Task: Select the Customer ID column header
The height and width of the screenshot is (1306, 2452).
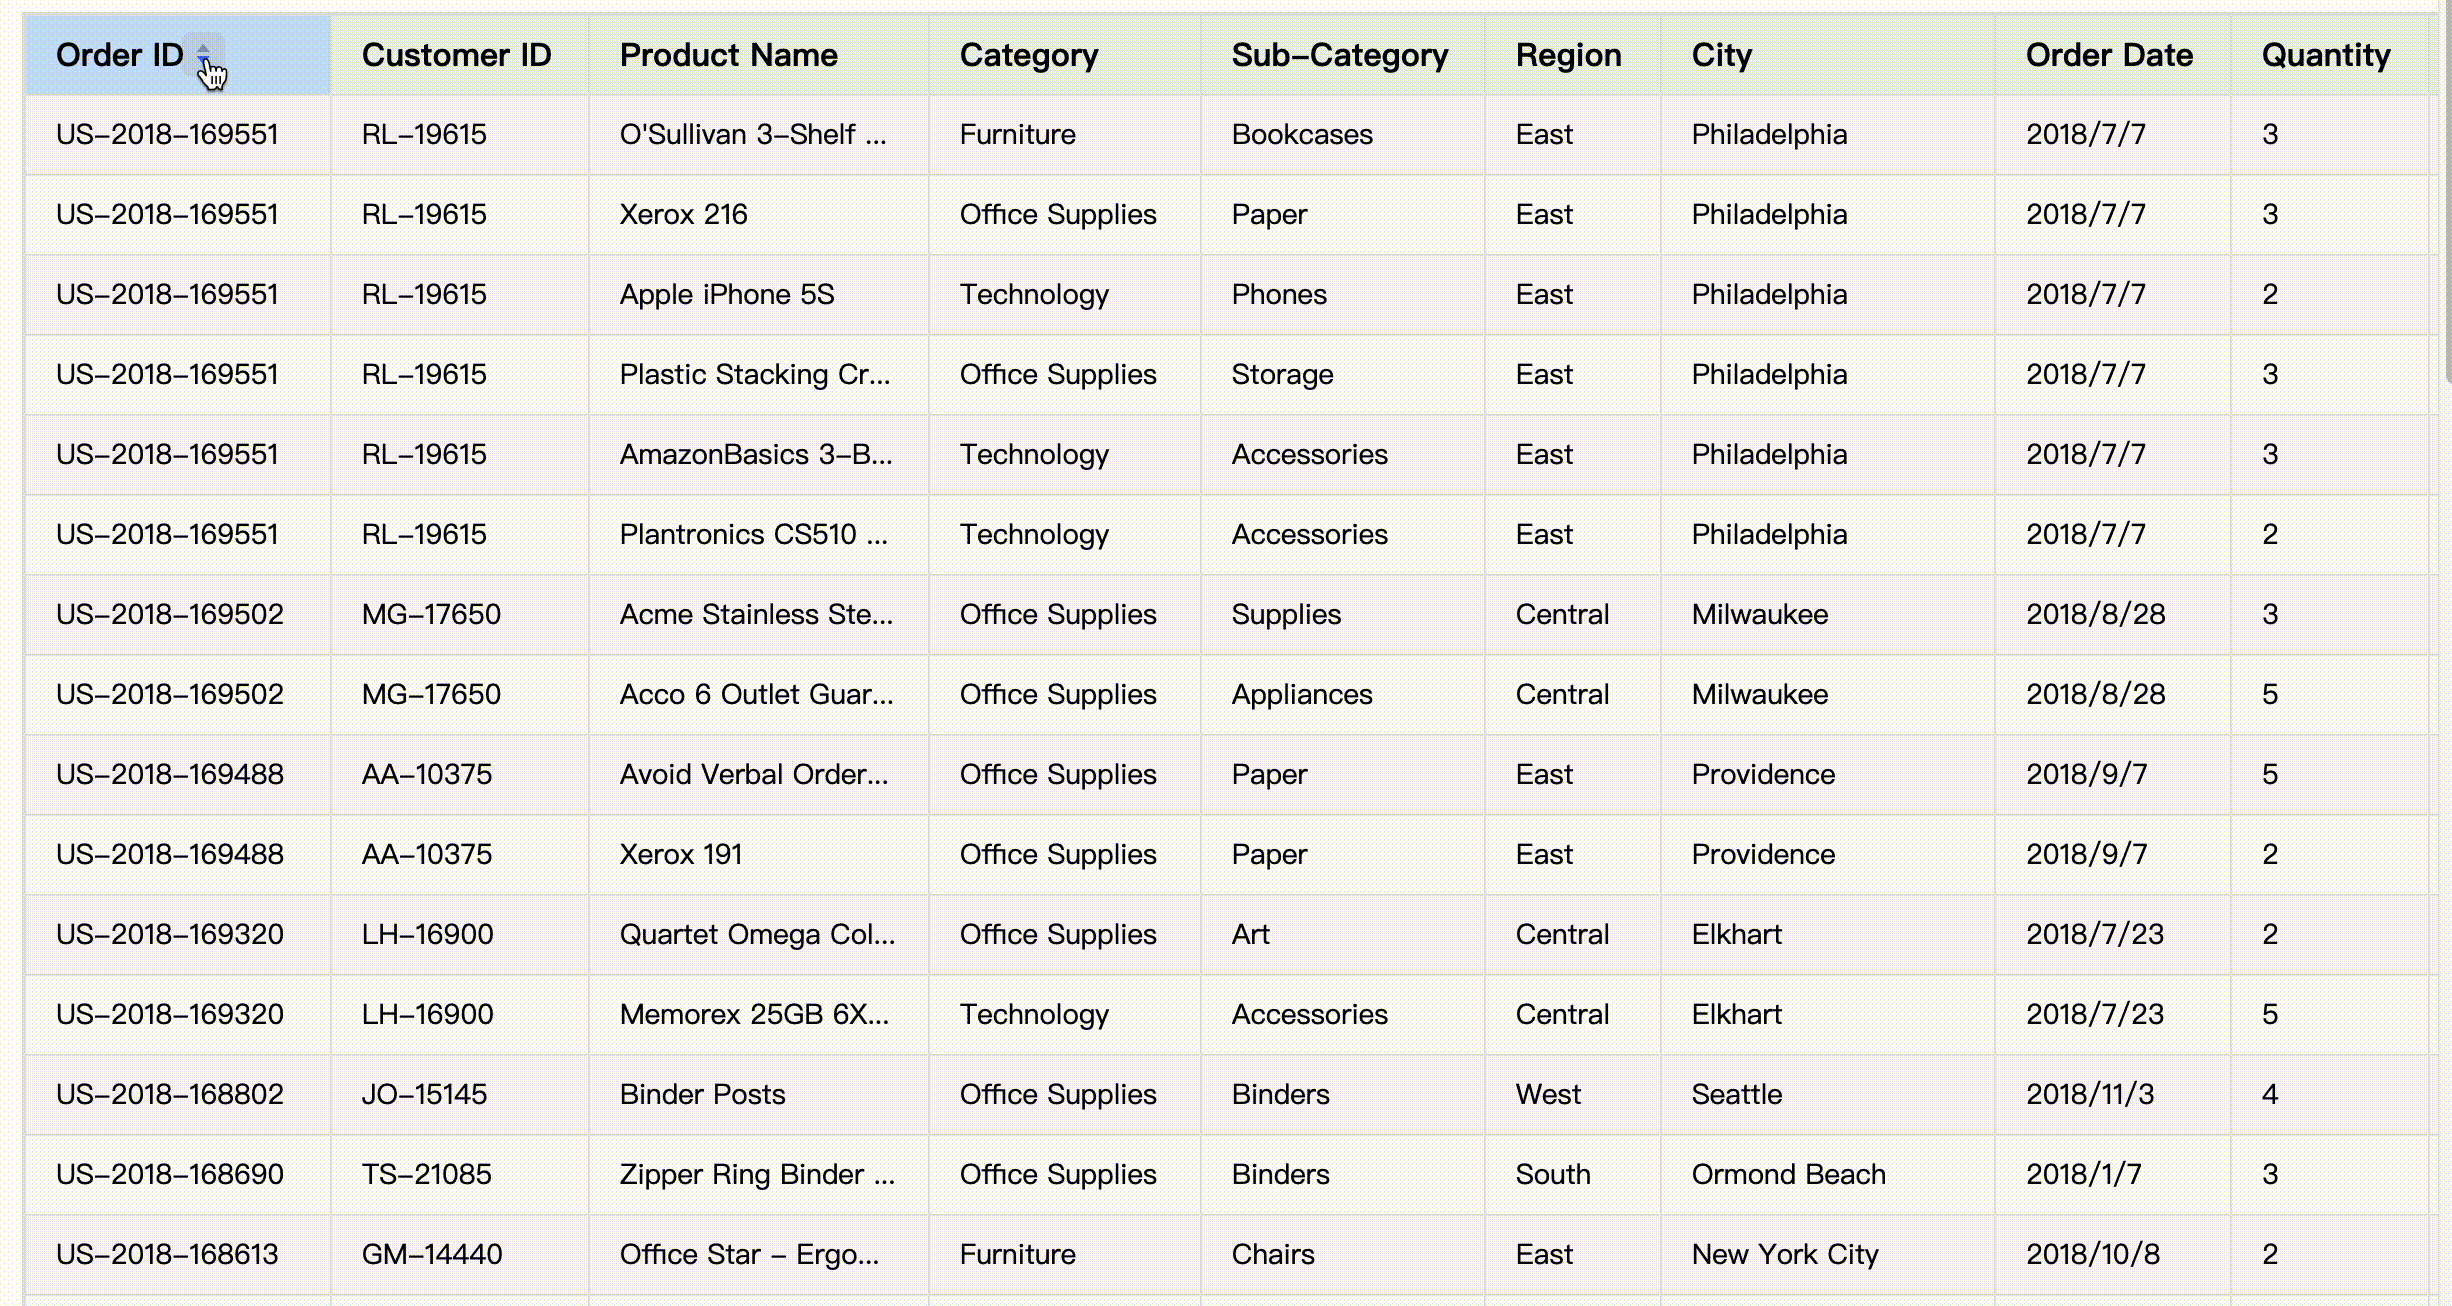Action: pos(456,55)
